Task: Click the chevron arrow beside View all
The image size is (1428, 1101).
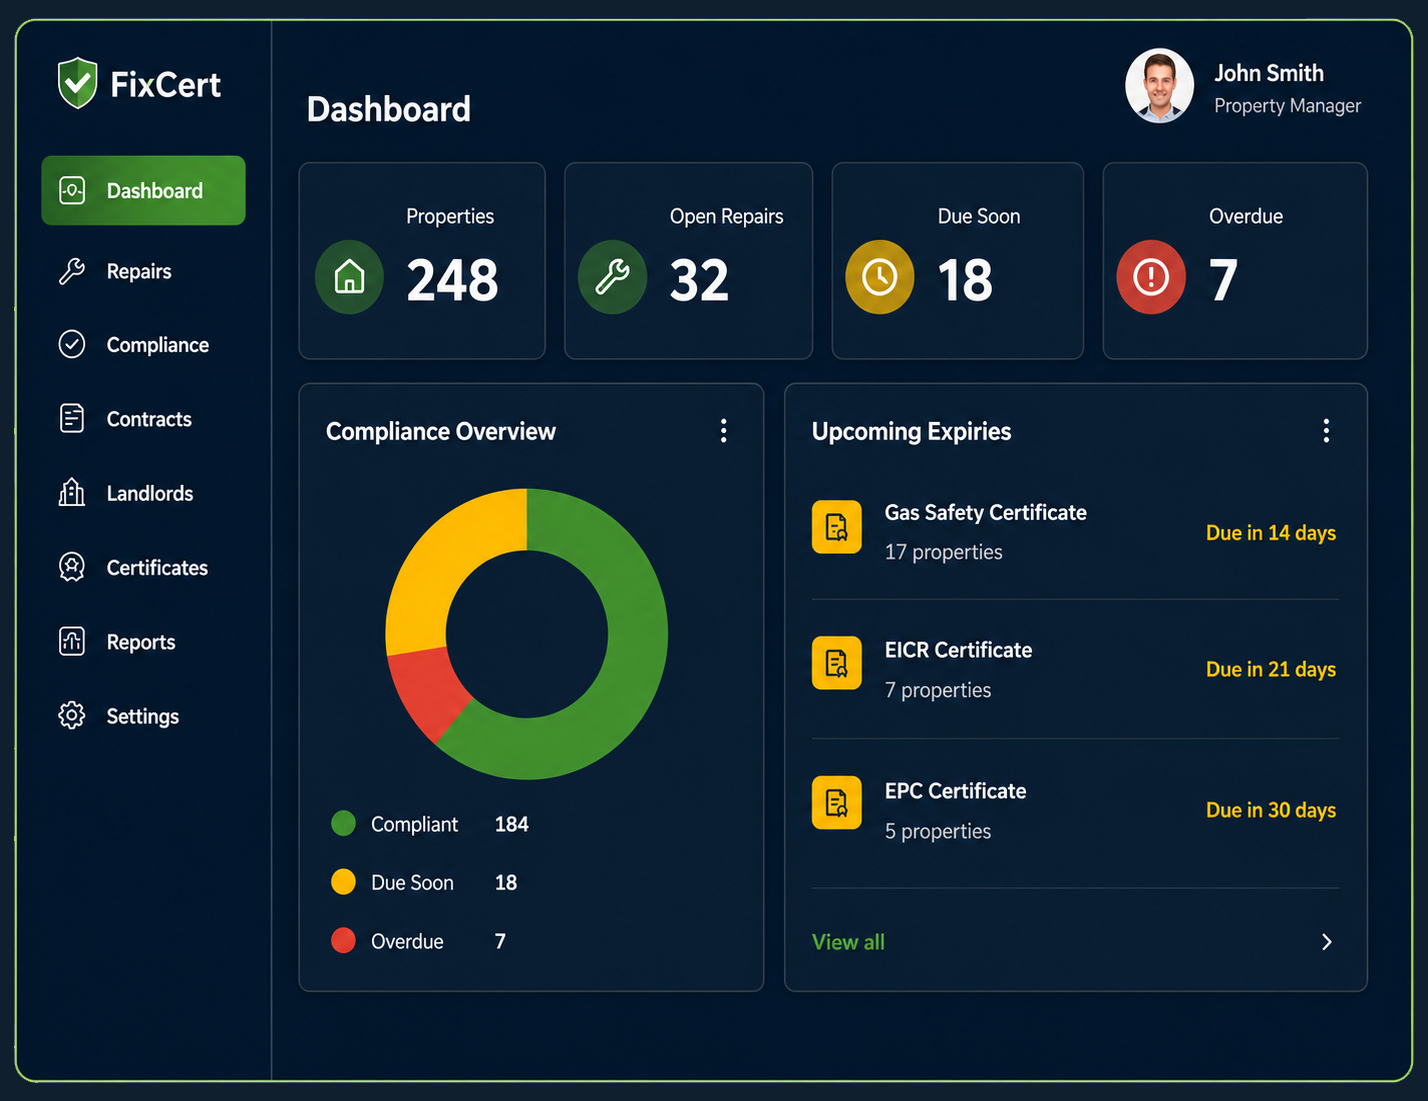Action: (x=1327, y=942)
